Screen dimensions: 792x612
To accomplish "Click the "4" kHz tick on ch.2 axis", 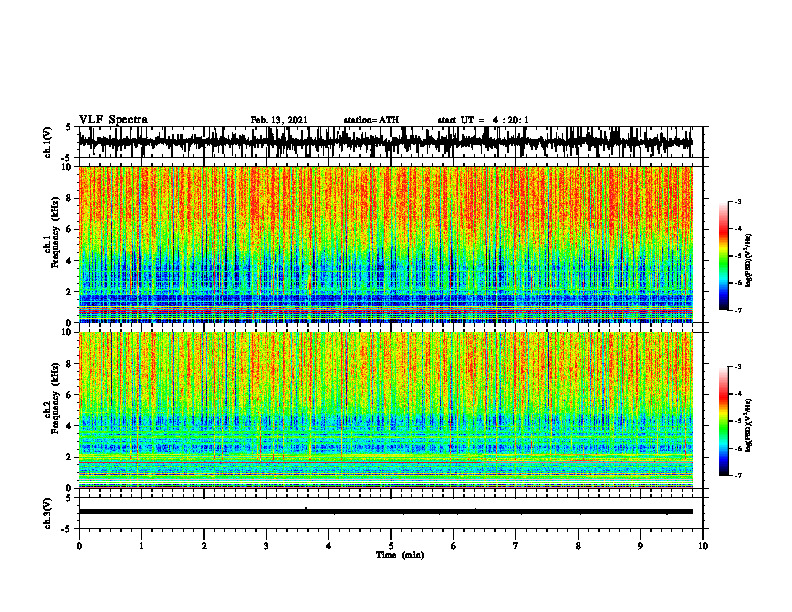I will 69,426.
